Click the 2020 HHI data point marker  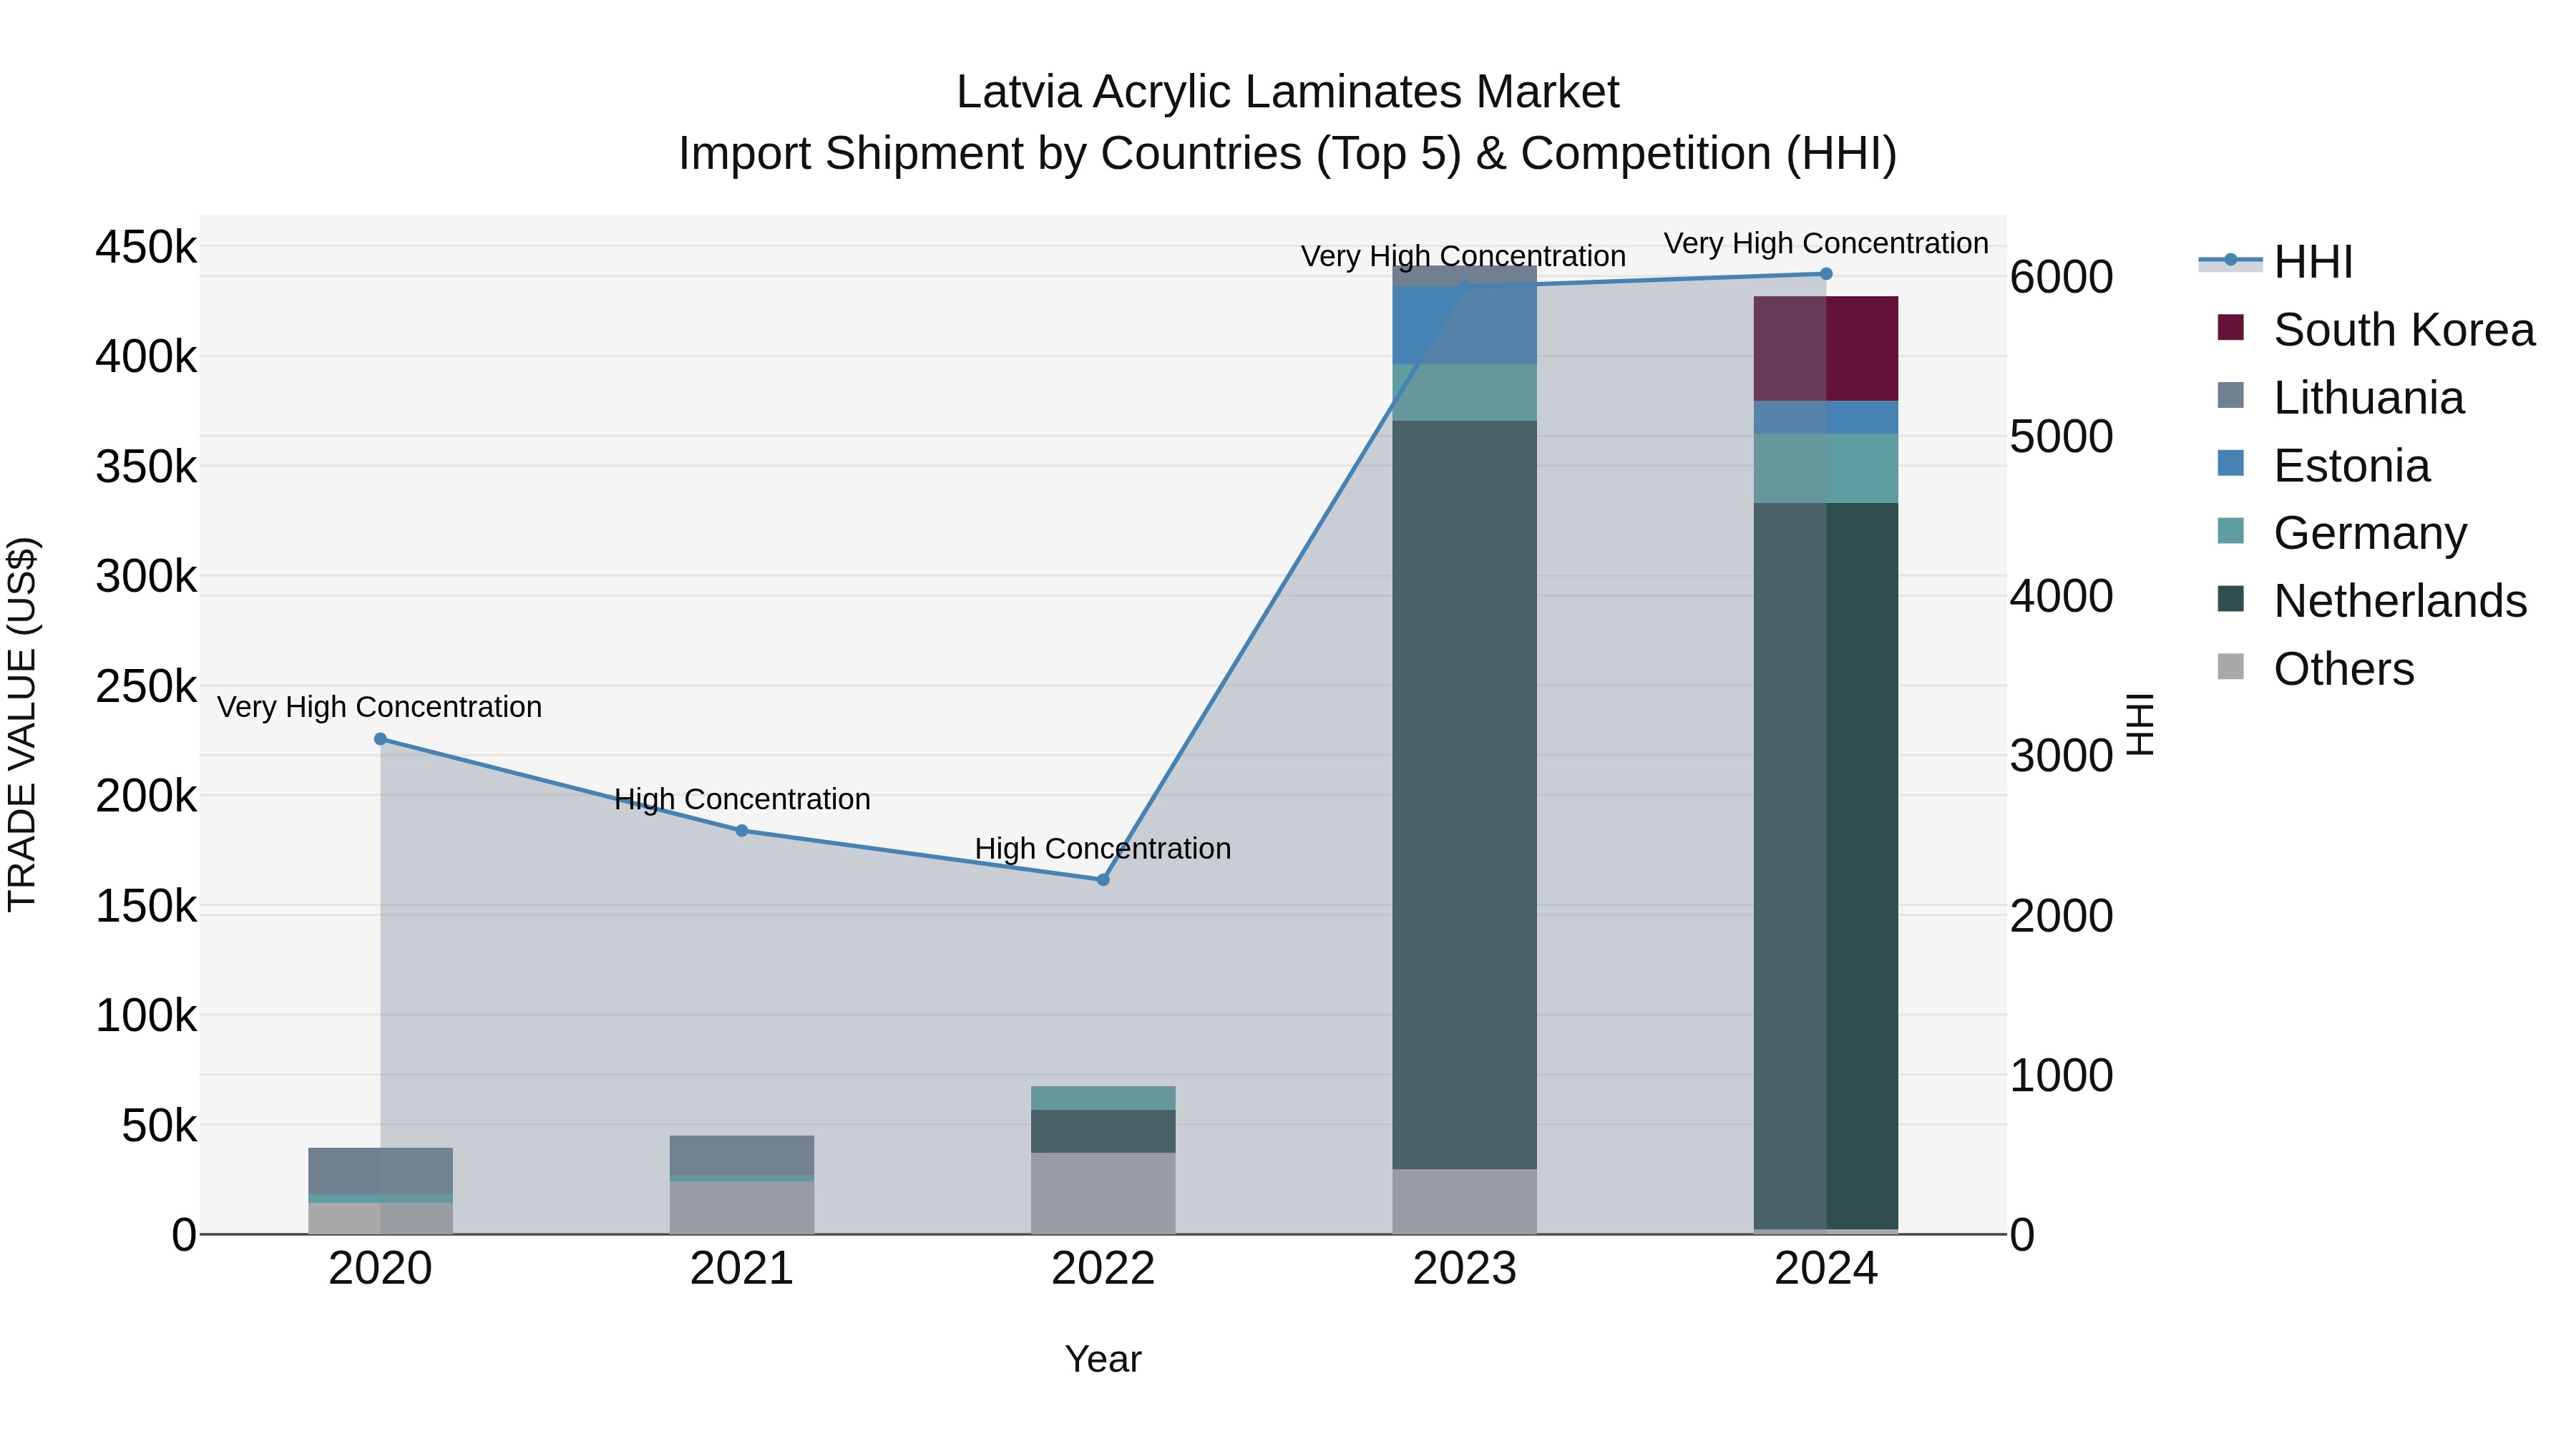(380, 739)
